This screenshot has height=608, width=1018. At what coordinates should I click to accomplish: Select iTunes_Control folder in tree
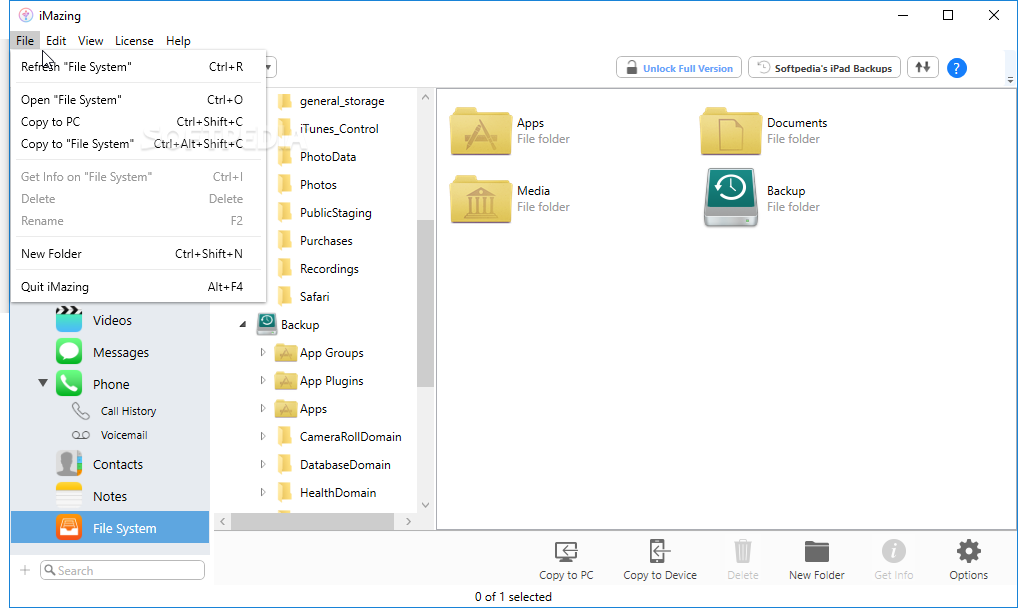(x=329, y=129)
